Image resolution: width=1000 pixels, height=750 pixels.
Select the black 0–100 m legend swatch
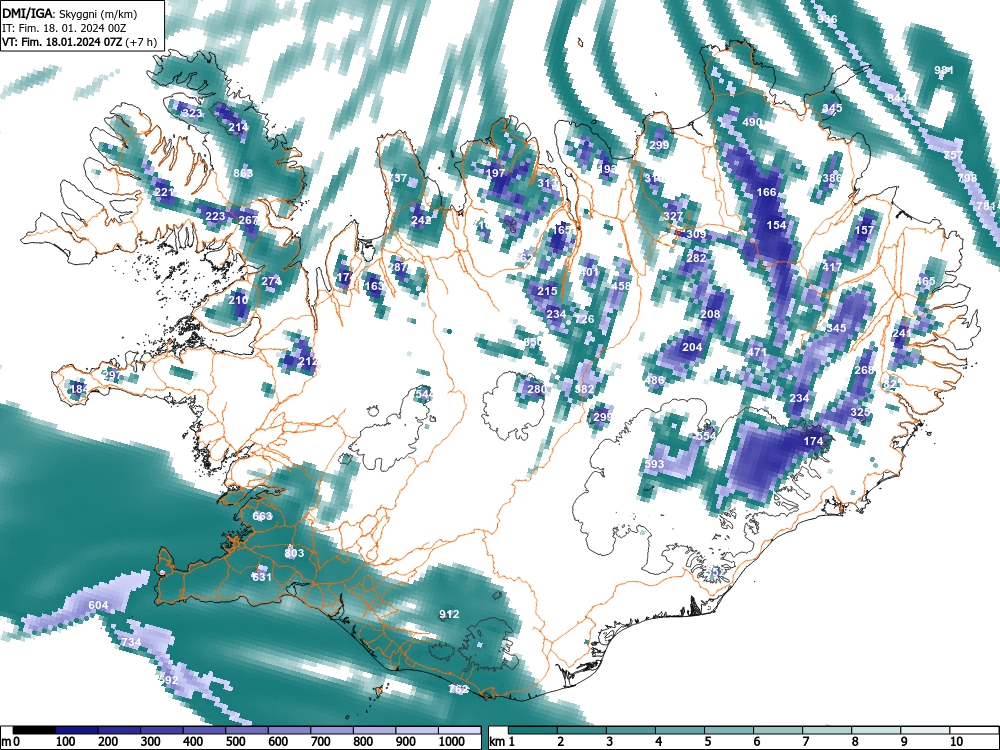coord(34,730)
